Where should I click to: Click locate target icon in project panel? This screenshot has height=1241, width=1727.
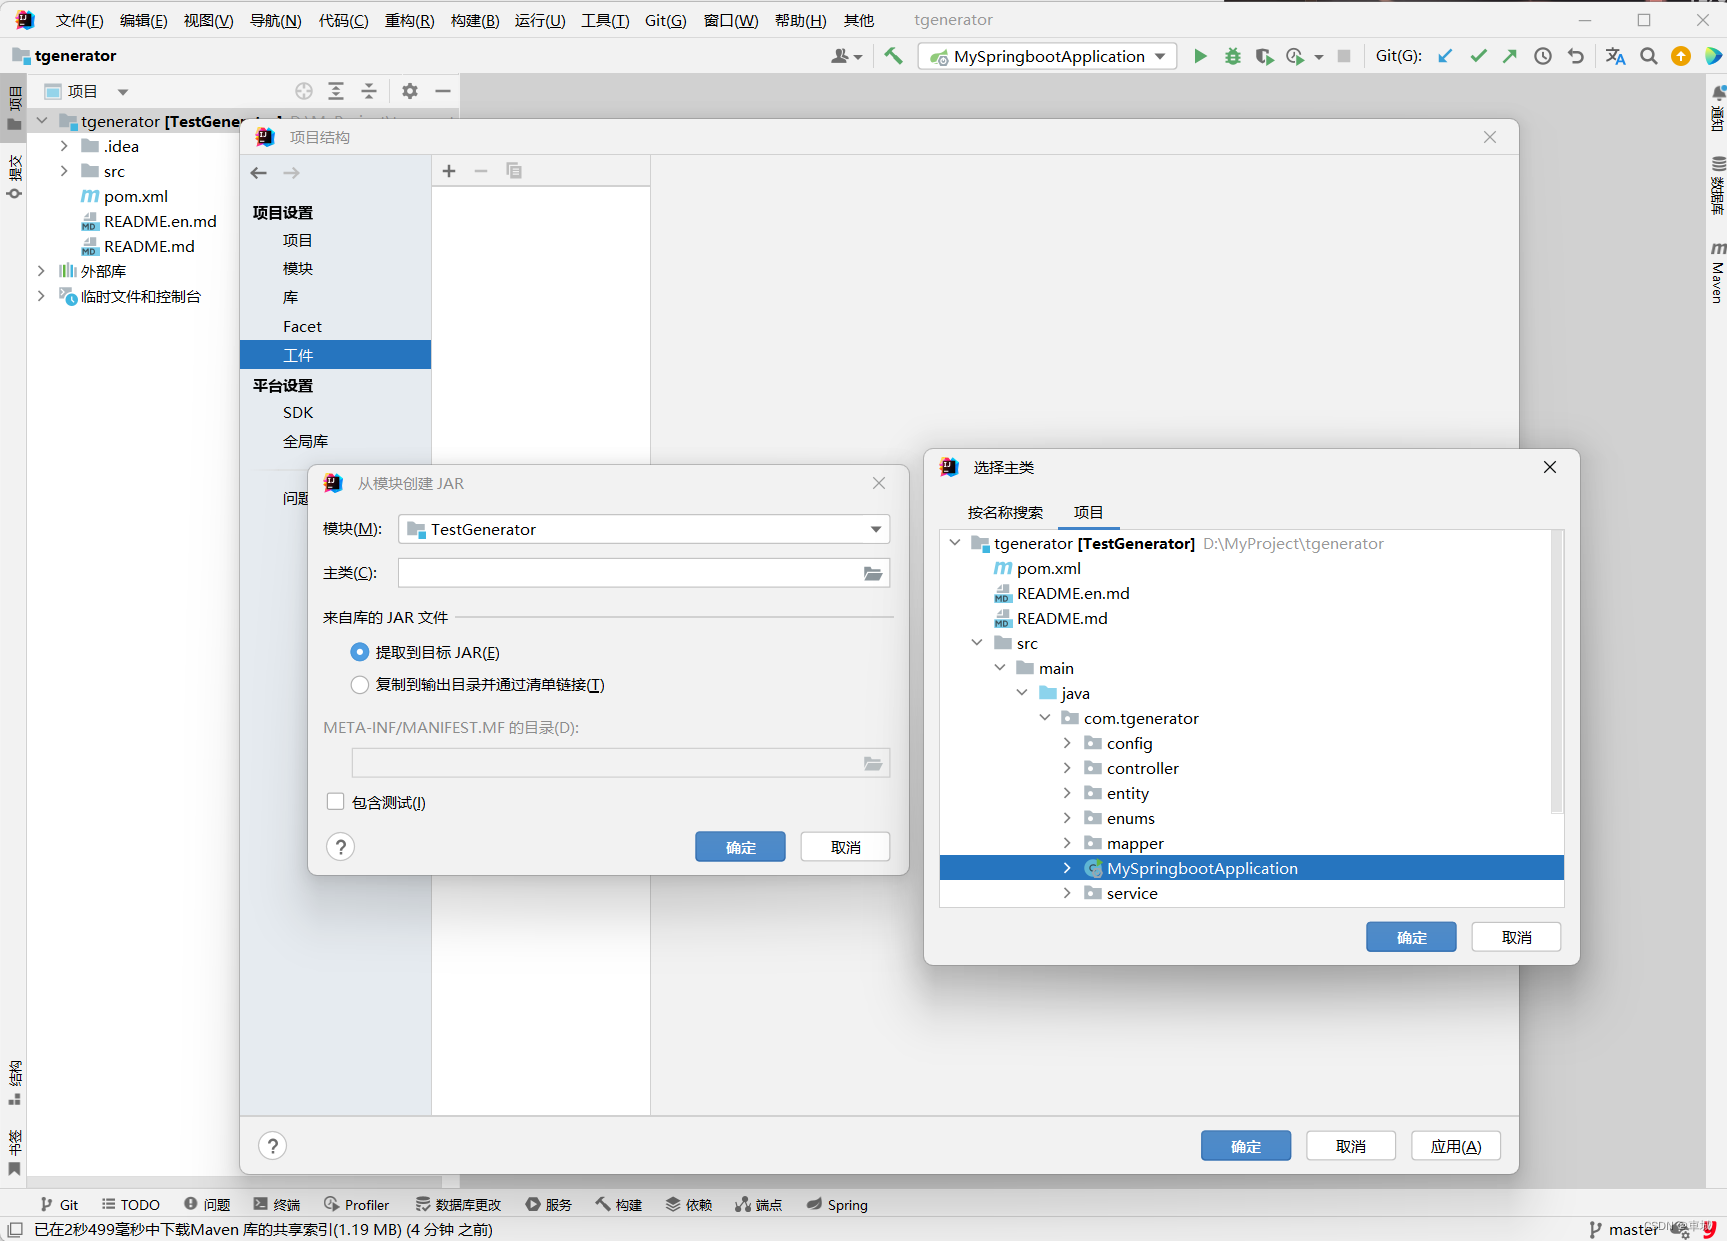coord(304,91)
